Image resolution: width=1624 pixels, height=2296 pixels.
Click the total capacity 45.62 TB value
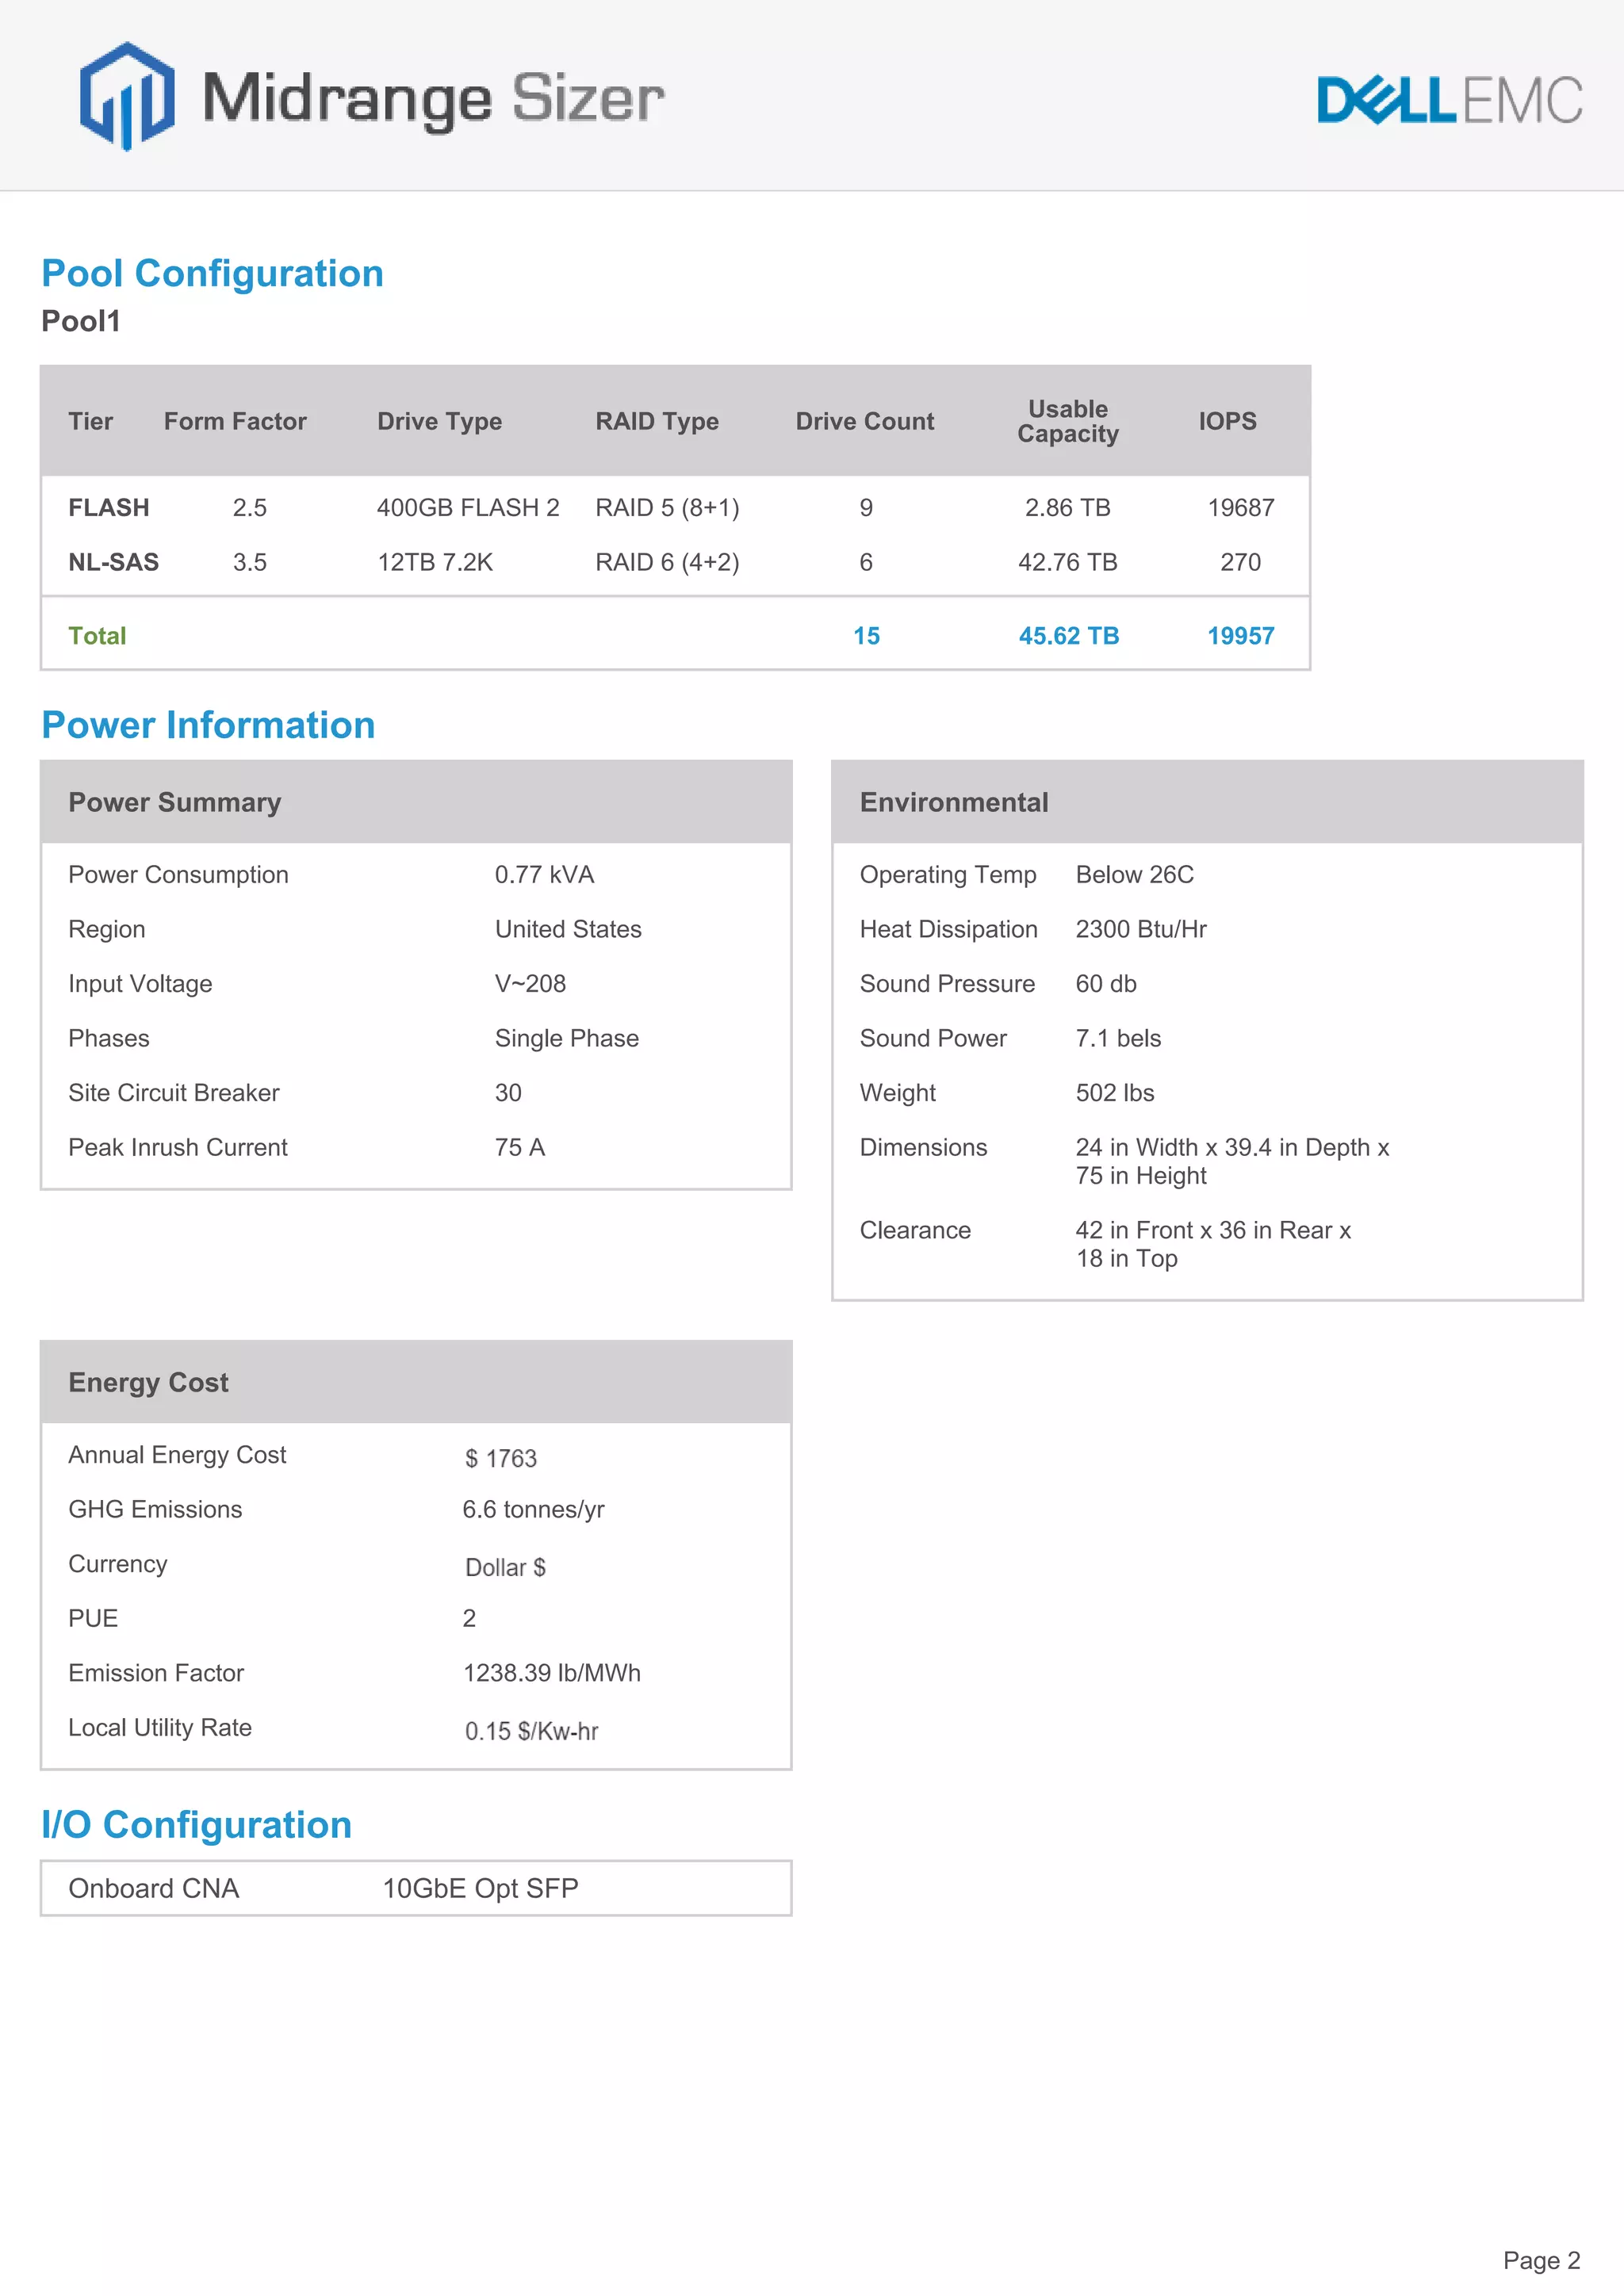pyautogui.click(x=1068, y=636)
